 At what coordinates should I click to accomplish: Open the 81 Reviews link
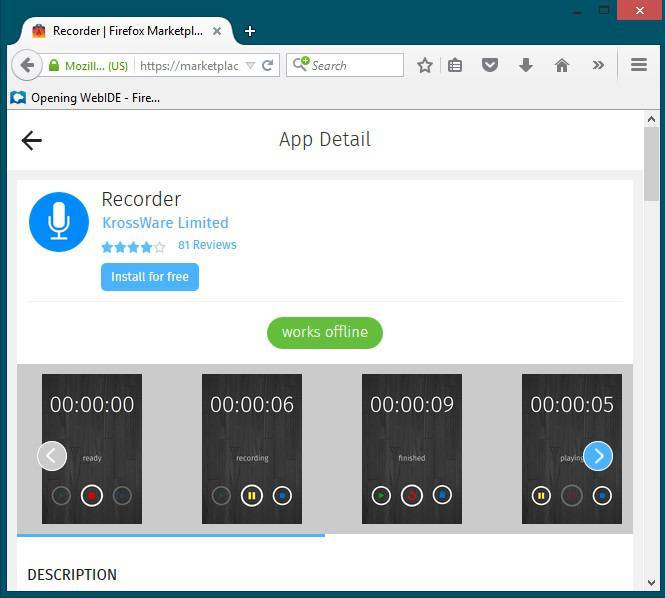click(x=207, y=245)
